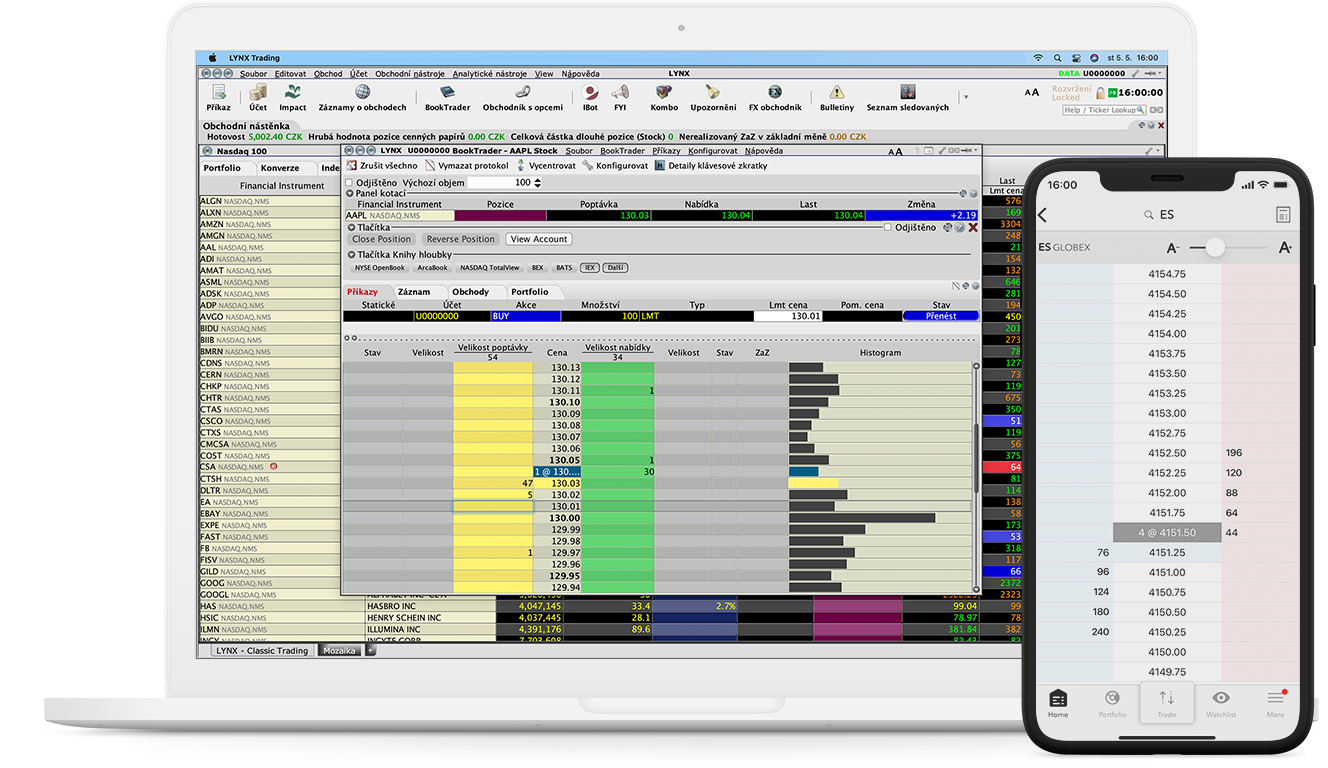
Task: Open FX obchodník toolbar icon
Action: (x=774, y=97)
